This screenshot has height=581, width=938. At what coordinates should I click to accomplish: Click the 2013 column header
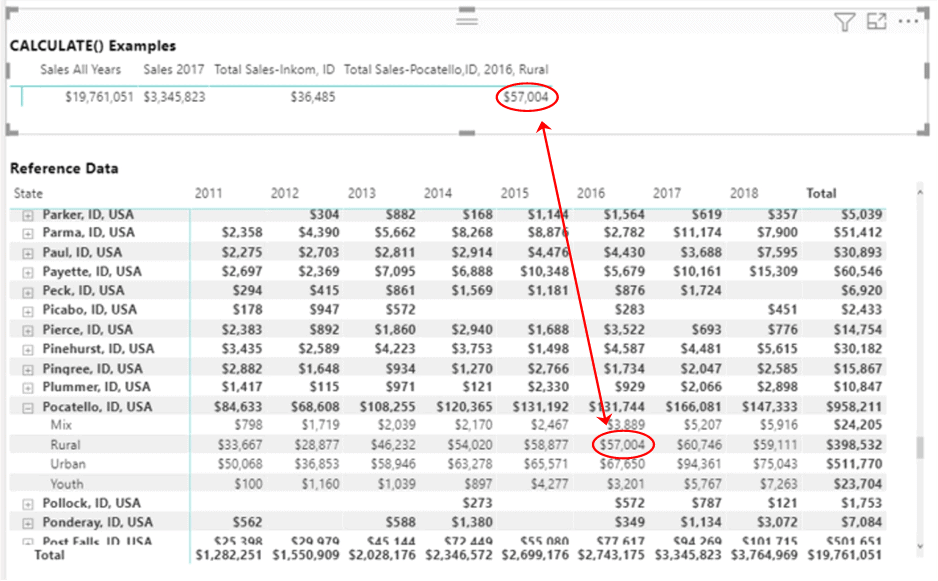point(361,193)
